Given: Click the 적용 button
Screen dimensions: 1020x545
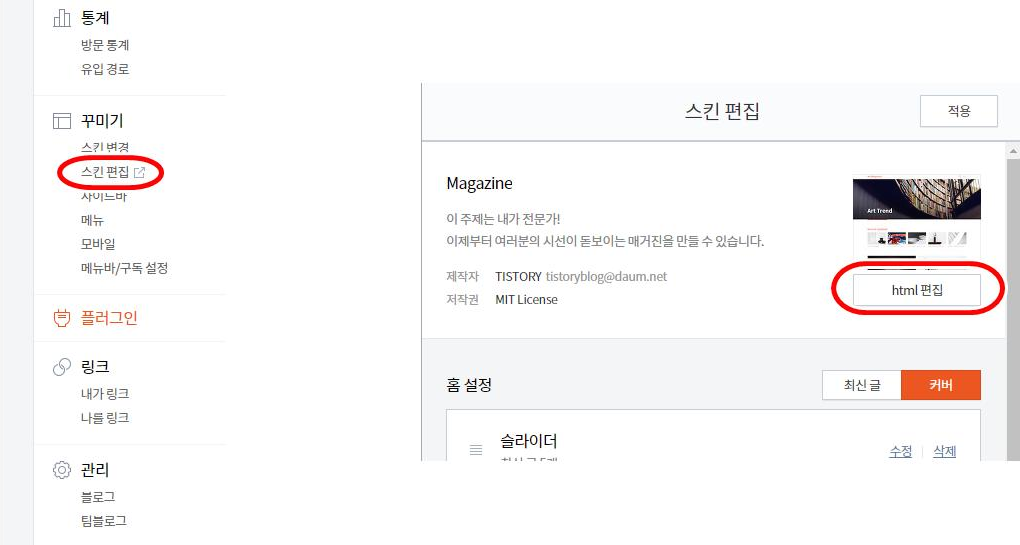Looking at the screenshot, I should [x=959, y=111].
